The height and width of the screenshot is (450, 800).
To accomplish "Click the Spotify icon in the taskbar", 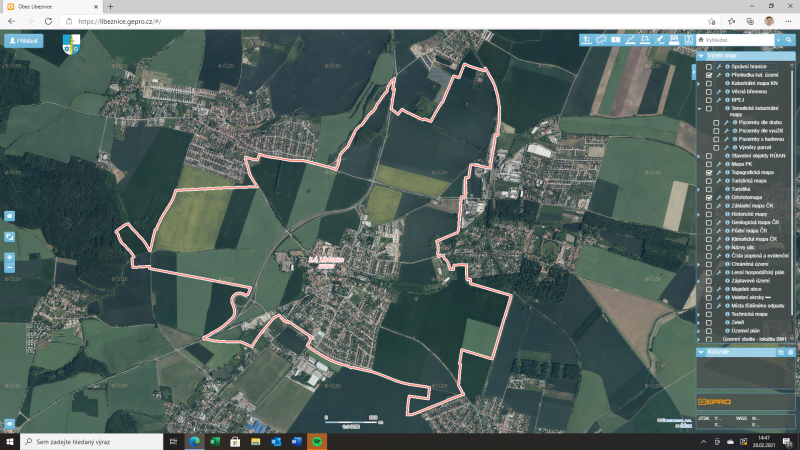I will (x=317, y=441).
